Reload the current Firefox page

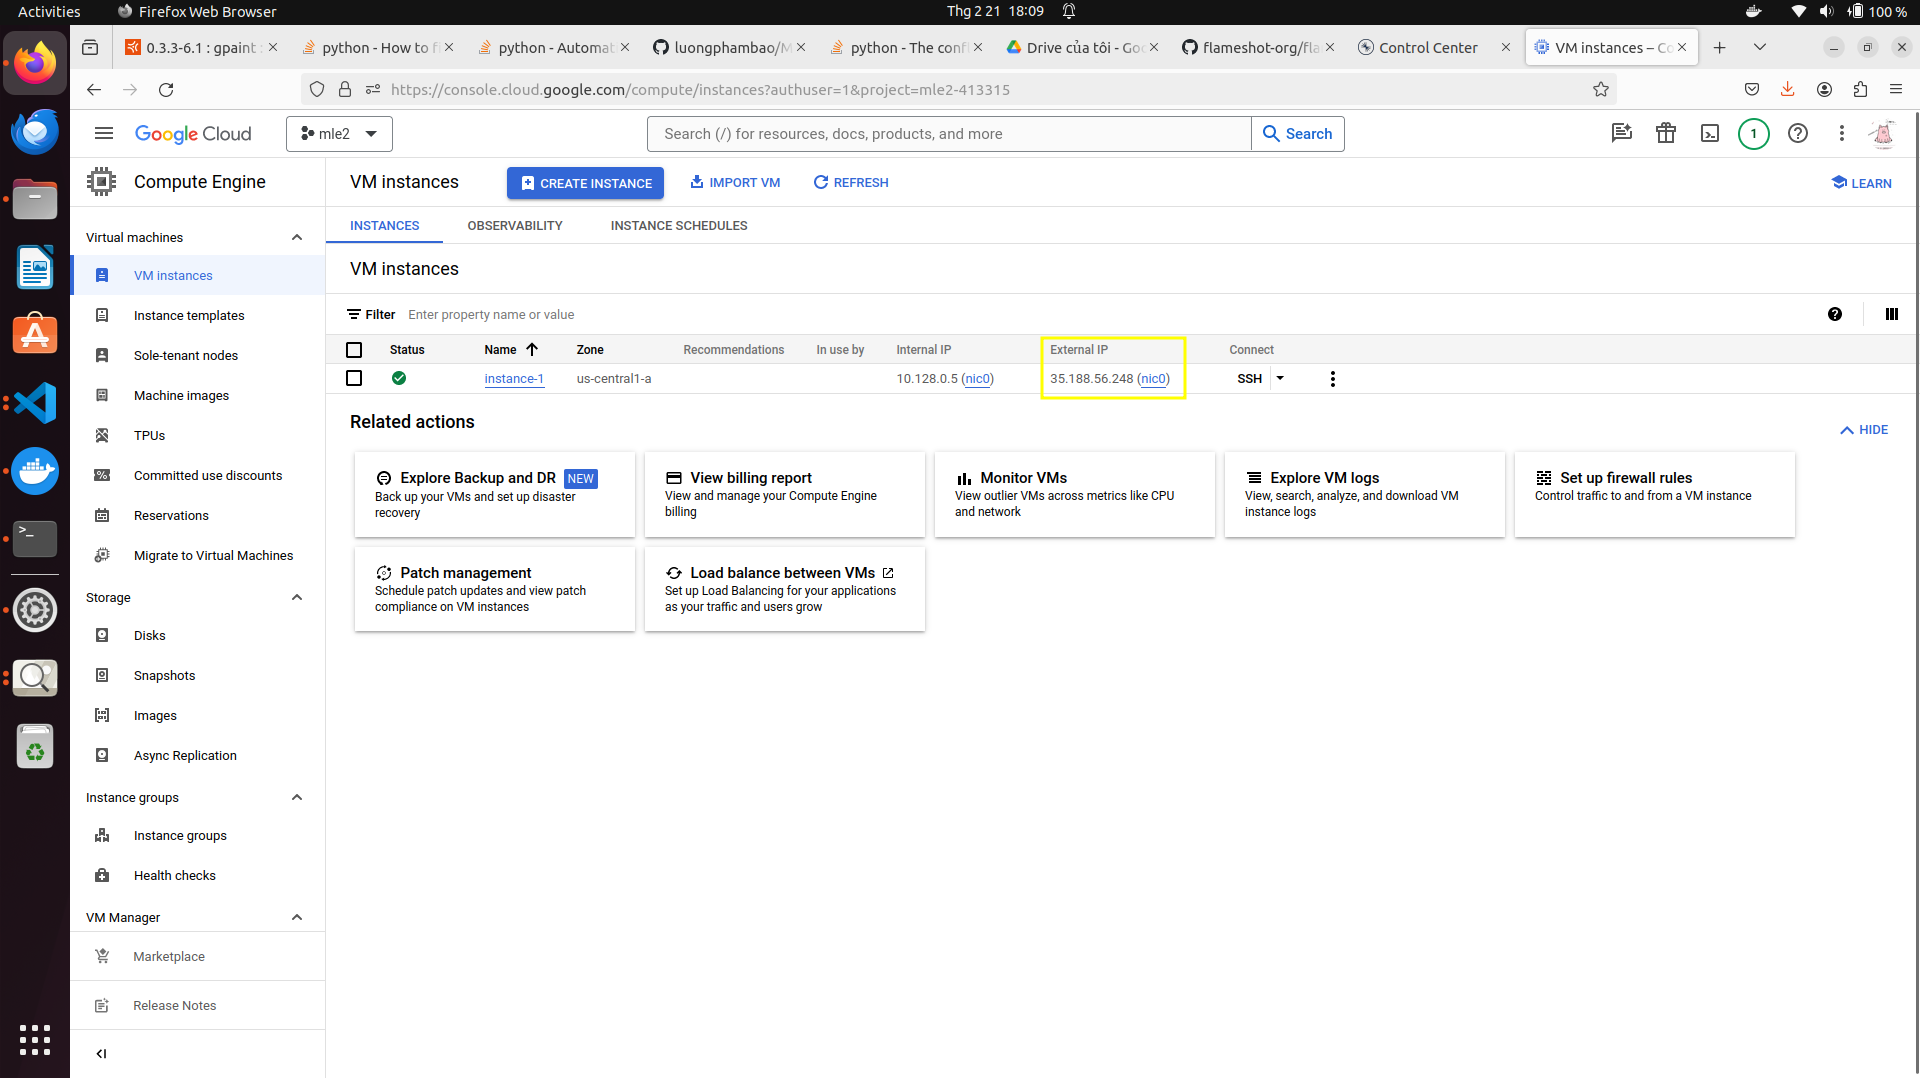[x=166, y=90]
